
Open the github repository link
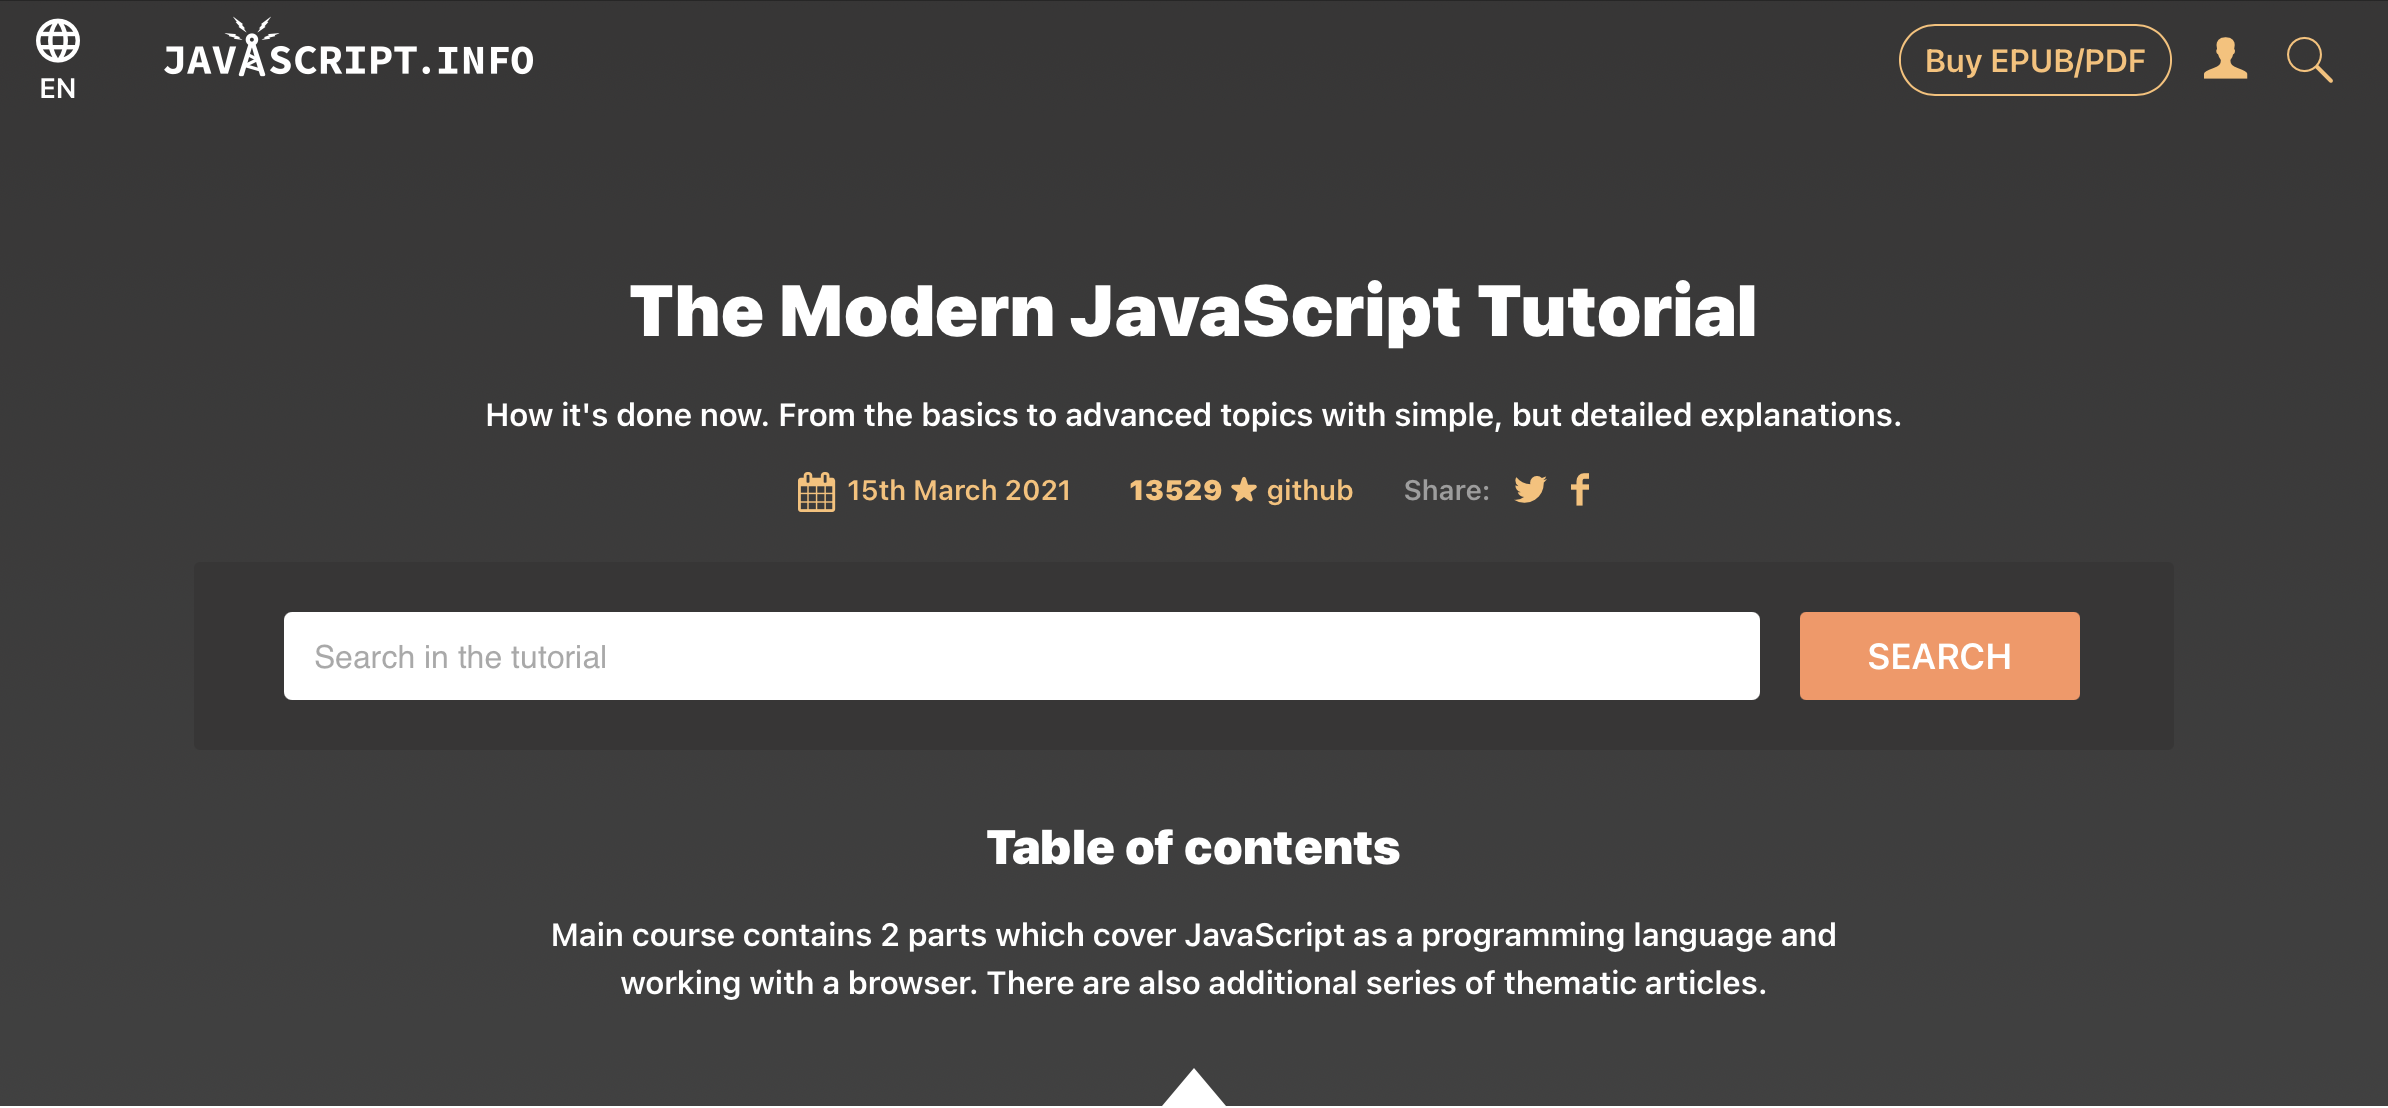point(1308,490)
